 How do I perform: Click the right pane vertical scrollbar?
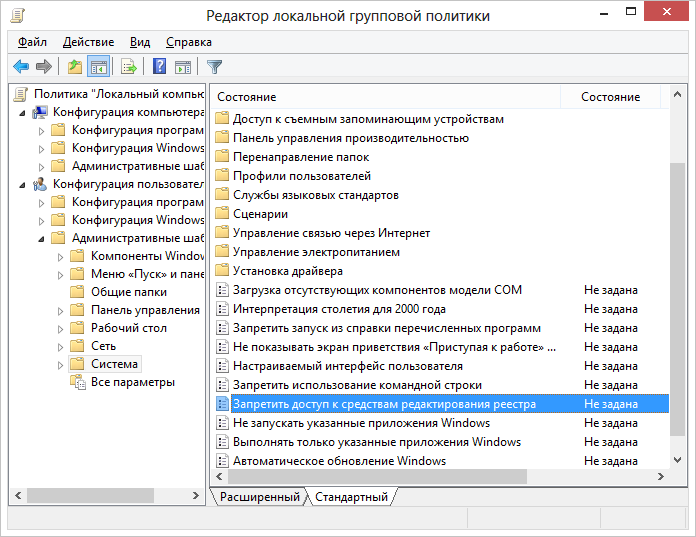point(677,300)
